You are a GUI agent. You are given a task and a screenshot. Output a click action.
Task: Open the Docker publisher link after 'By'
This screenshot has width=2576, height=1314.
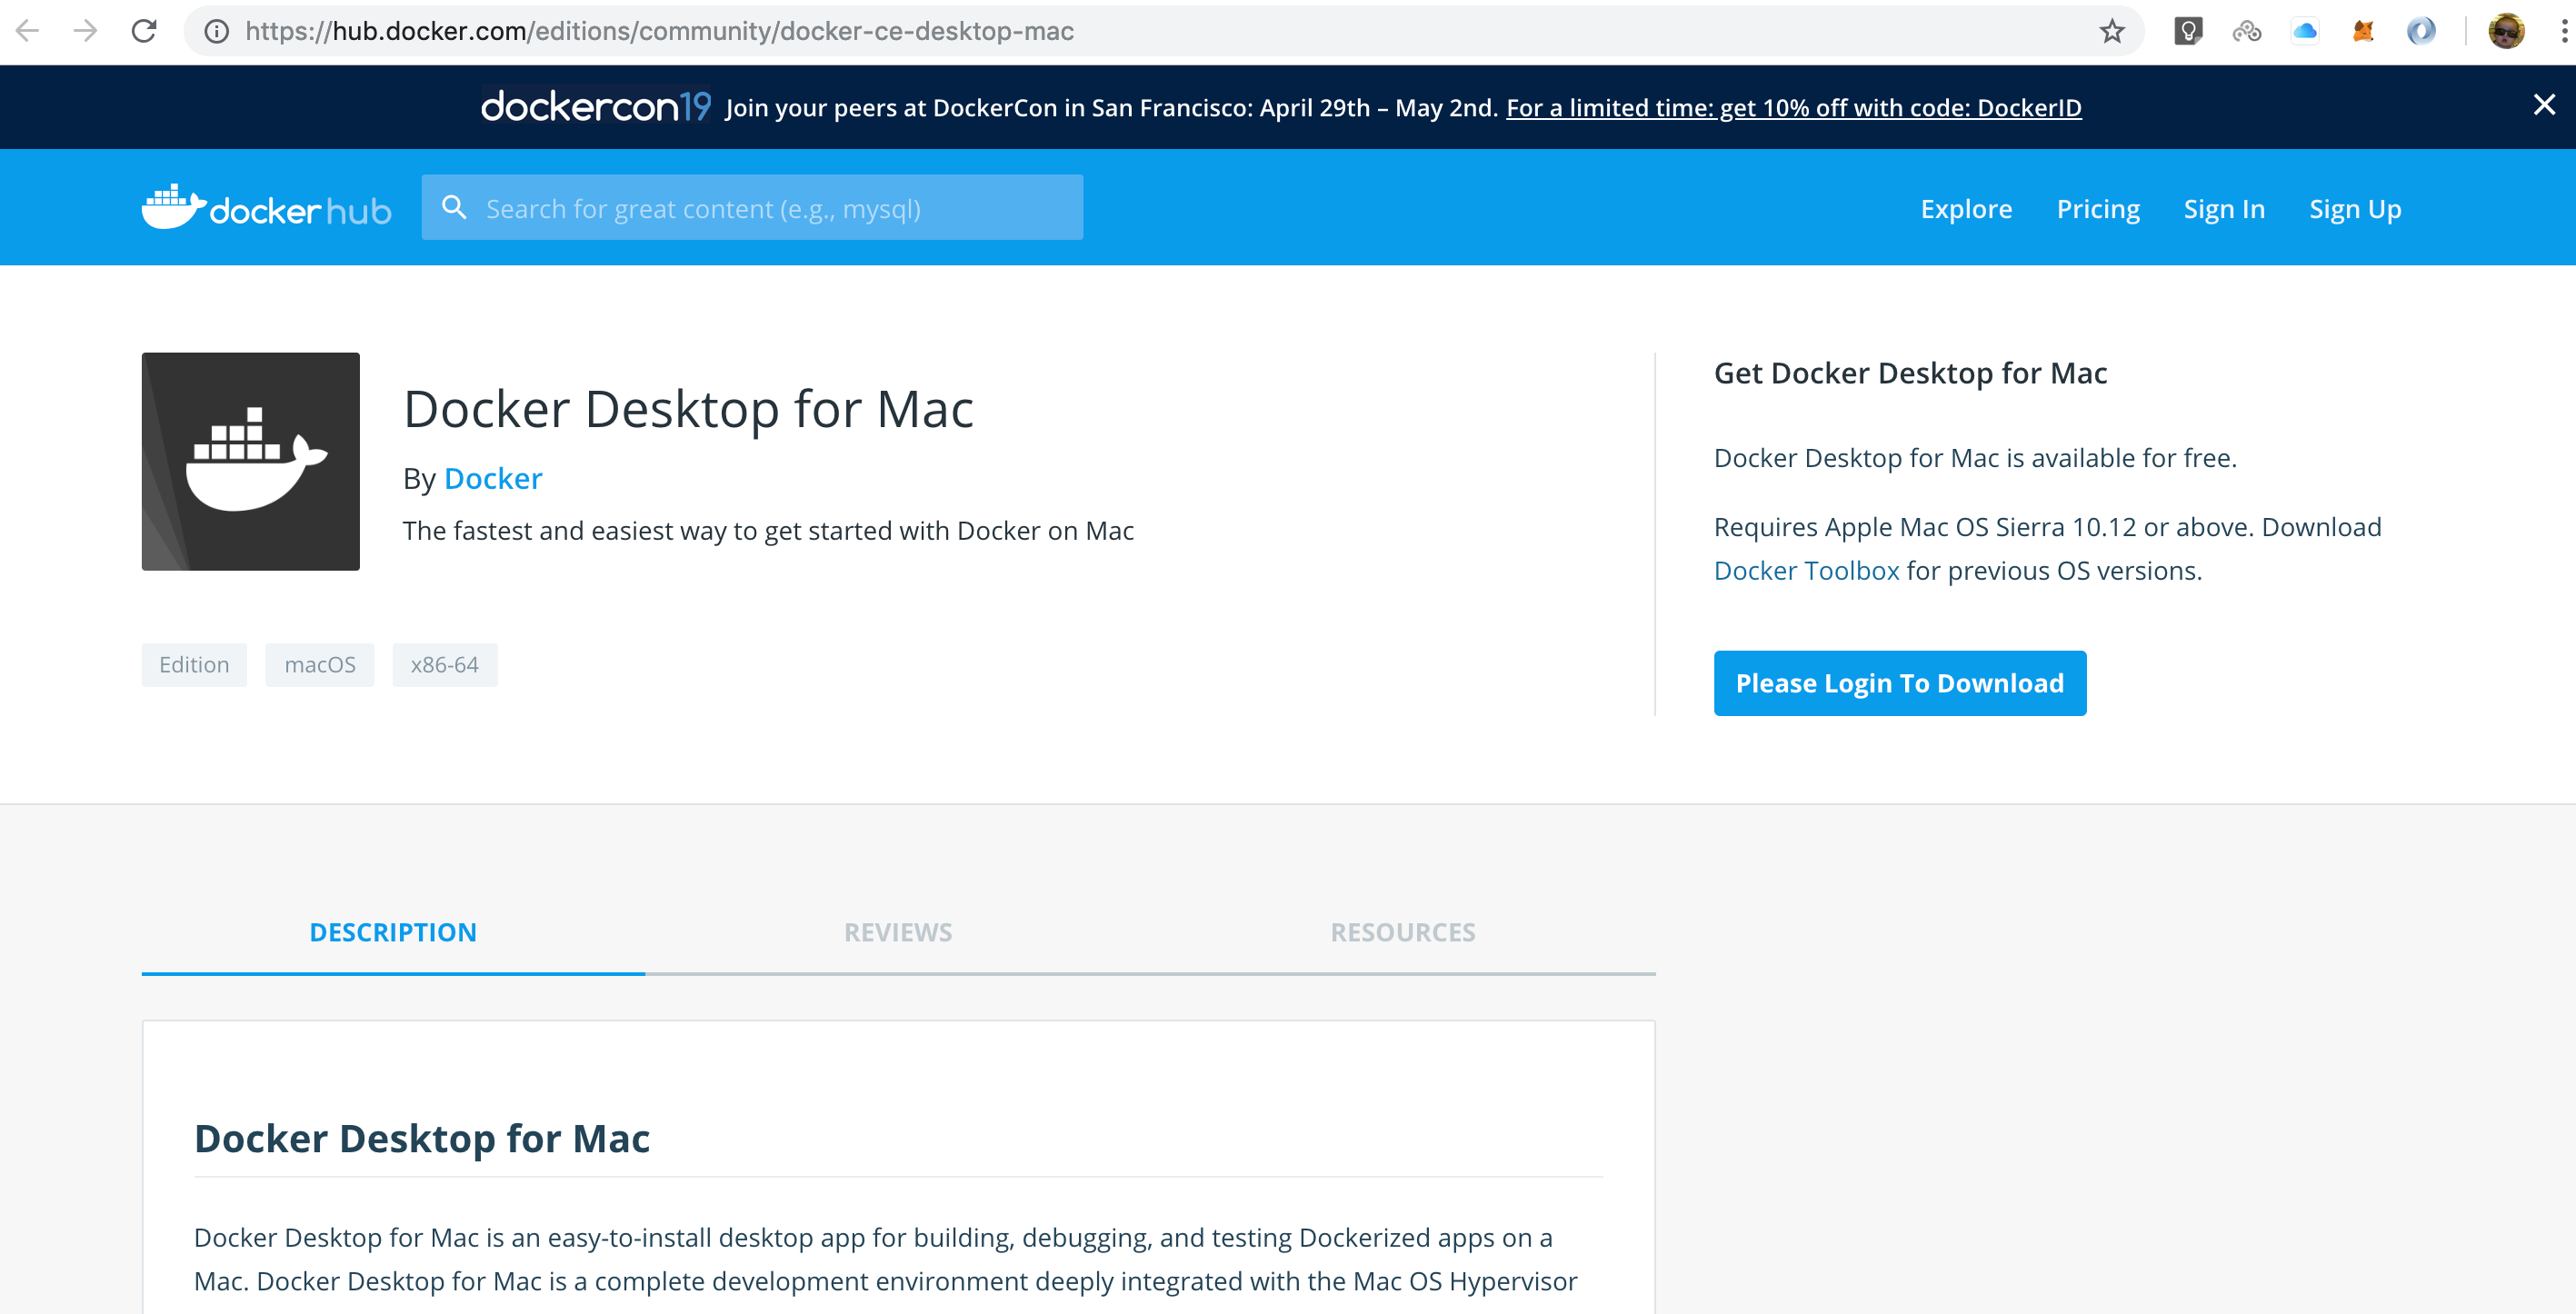[493, 478]
